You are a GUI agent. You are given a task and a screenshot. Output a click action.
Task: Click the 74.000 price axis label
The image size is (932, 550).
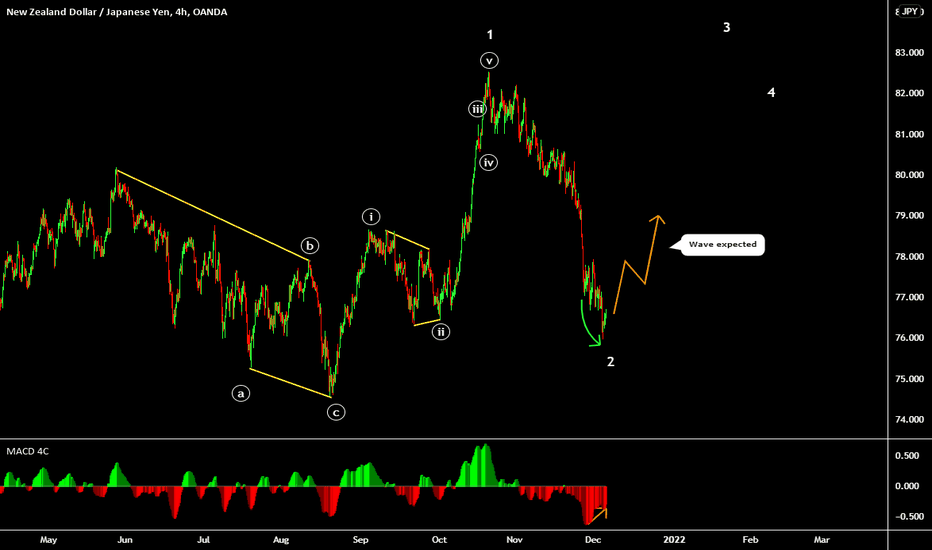click(909, 419)
